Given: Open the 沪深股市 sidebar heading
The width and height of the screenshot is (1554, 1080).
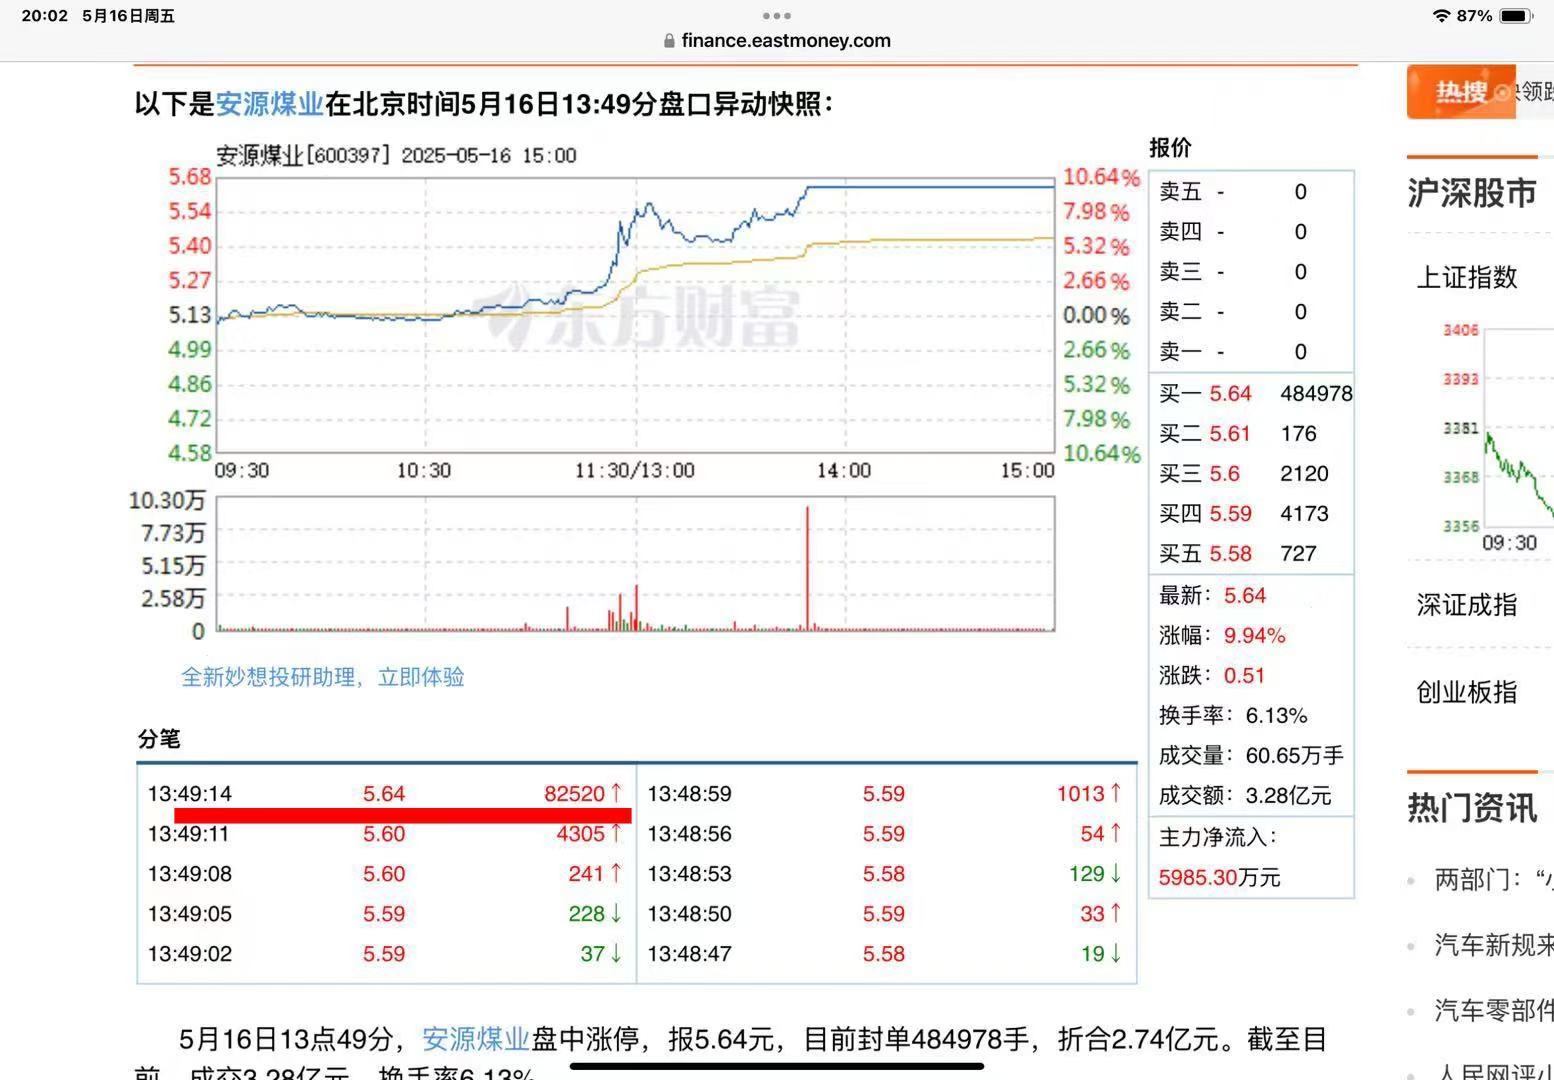Looking at the screenshot, I should click(1472, 193).
